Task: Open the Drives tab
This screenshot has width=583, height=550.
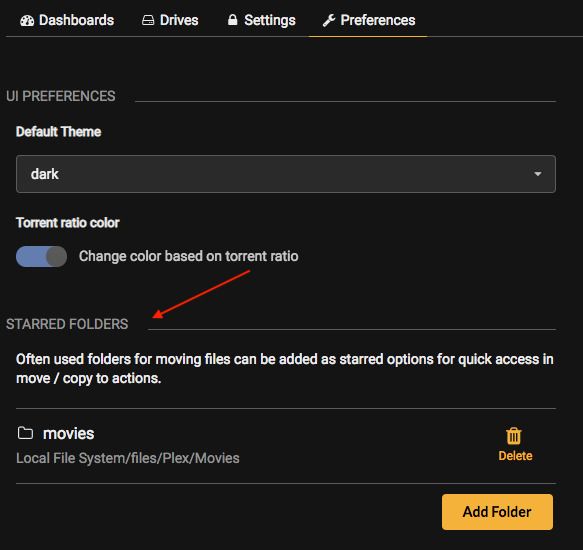Action: coord(170,20)
